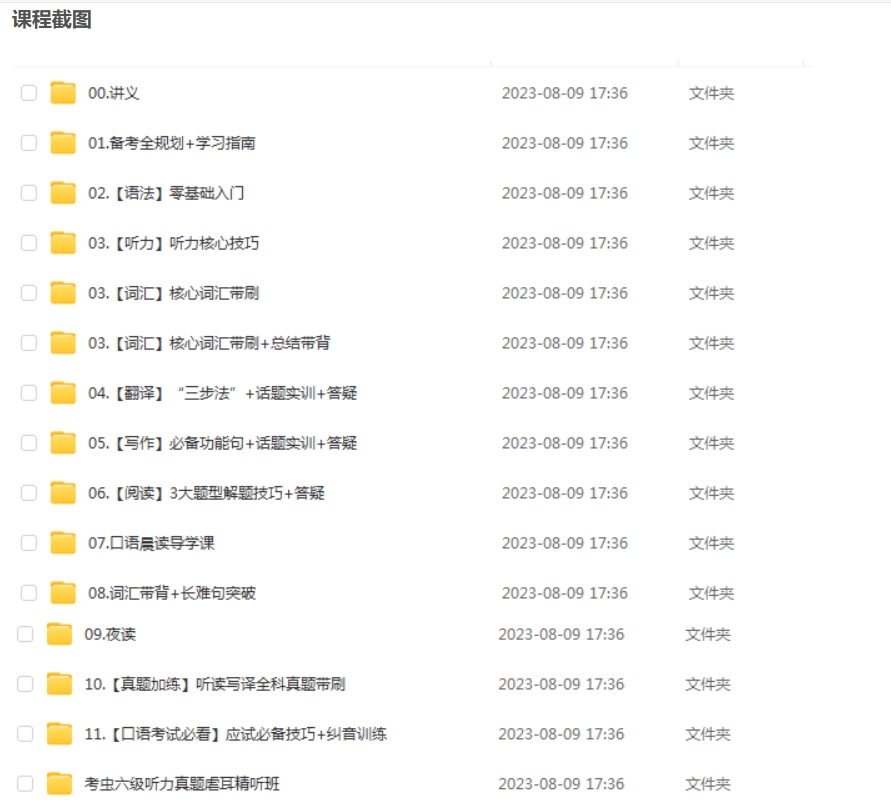Select the 课程截图 heading text
The width and height of the screenshot is (891, 811).
(x=52, y=20)
